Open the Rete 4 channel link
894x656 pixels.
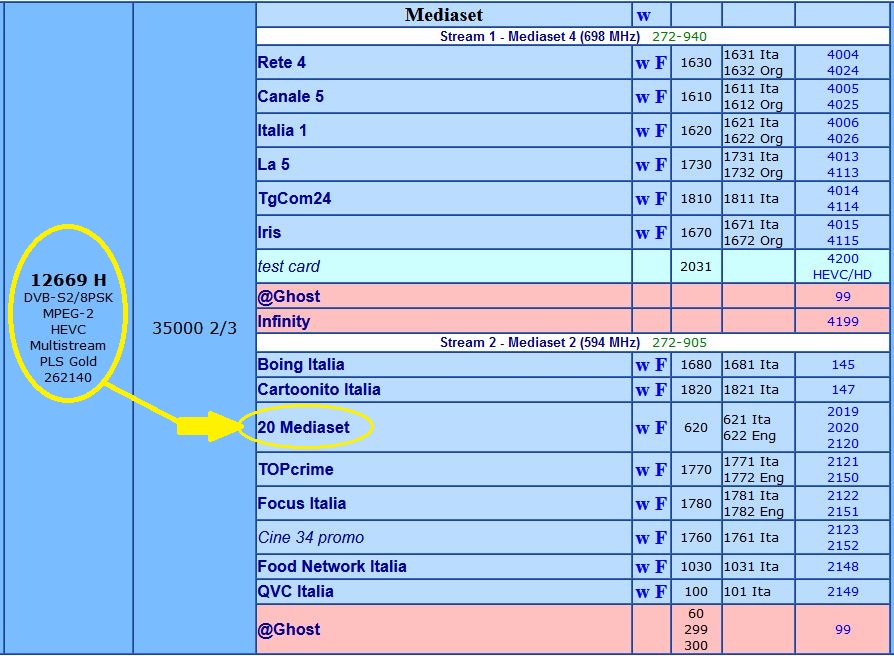[x=282, y=62]
